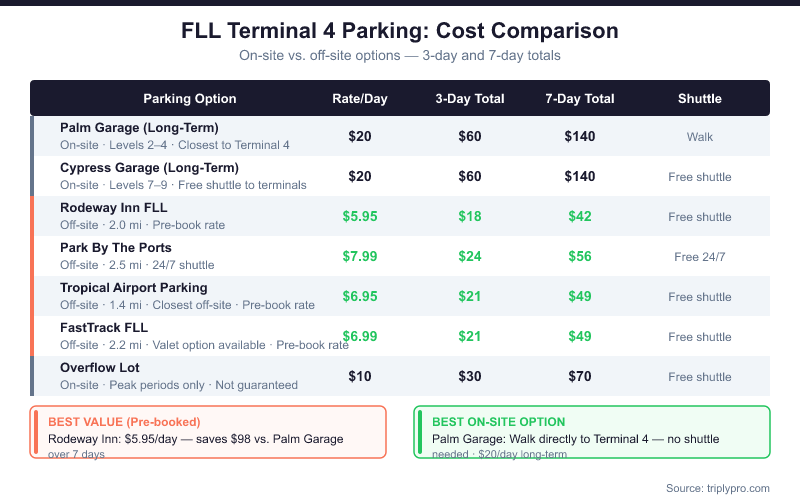Select Tropical Airport Parking option
Screen dimensions: 800x500
pyautogui.click(x=134, y=288)
